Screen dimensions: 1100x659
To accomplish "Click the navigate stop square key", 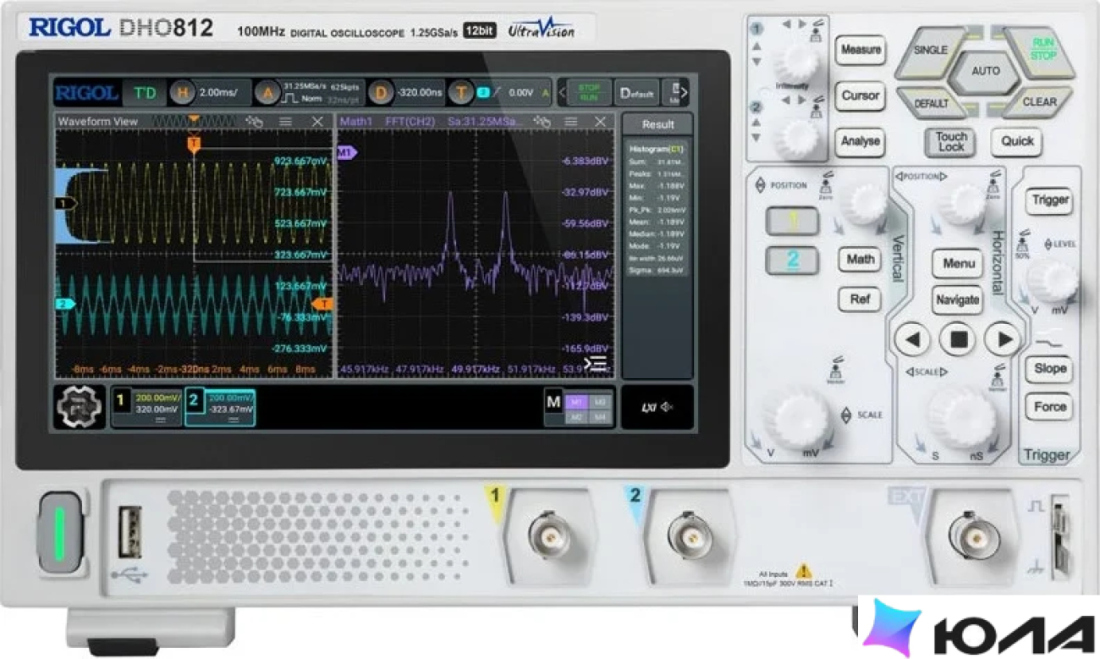I will pos(958,340).
